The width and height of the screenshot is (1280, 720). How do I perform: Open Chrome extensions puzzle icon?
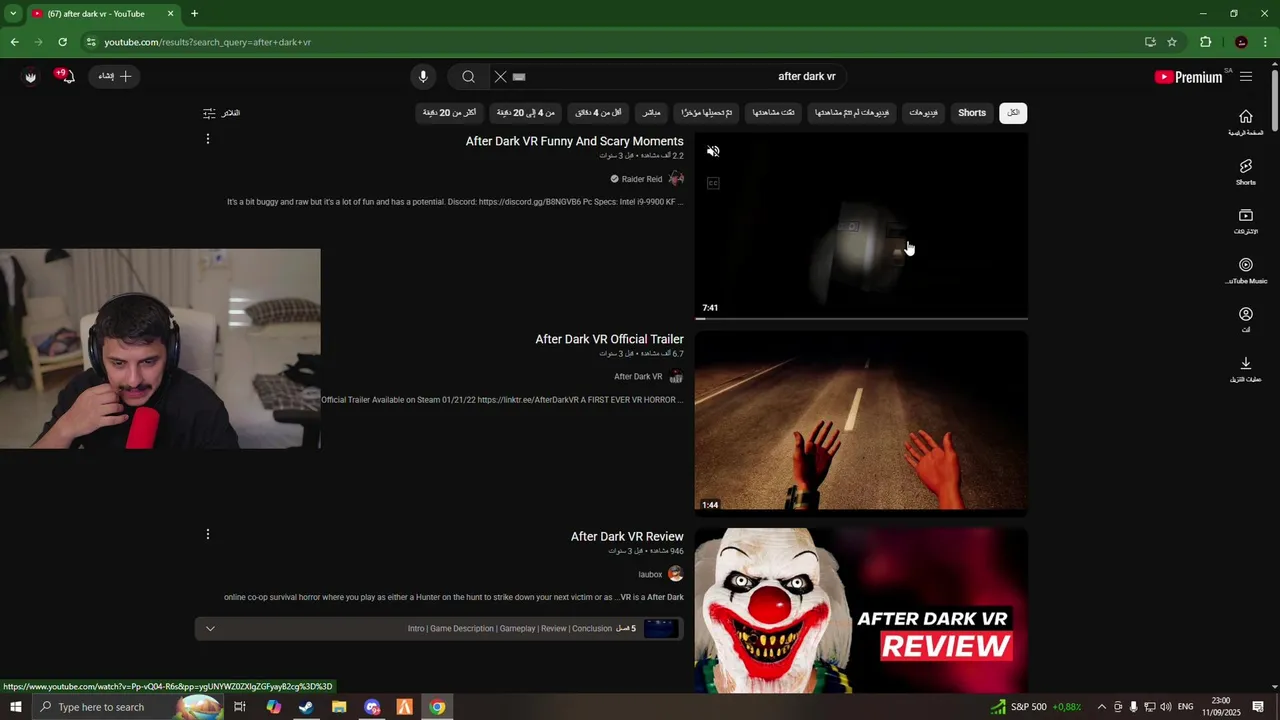[x=1206, y=42]
